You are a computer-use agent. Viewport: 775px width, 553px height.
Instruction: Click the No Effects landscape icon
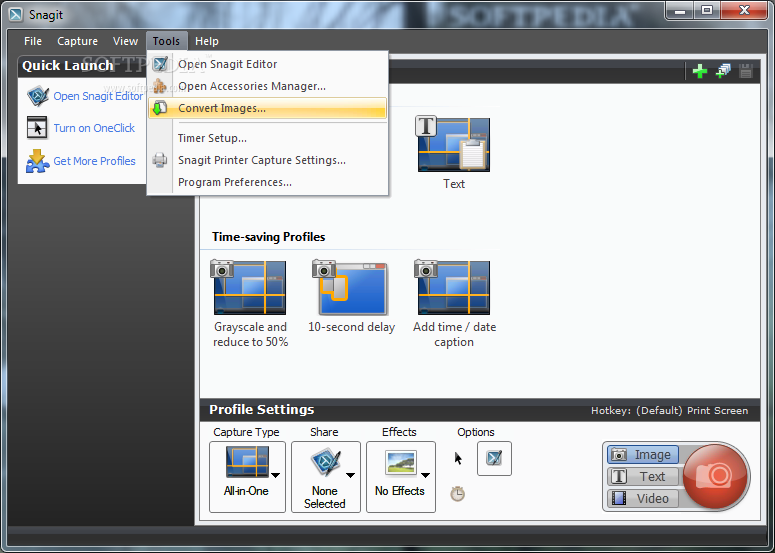pyautogui.click(x=401, y=463)
